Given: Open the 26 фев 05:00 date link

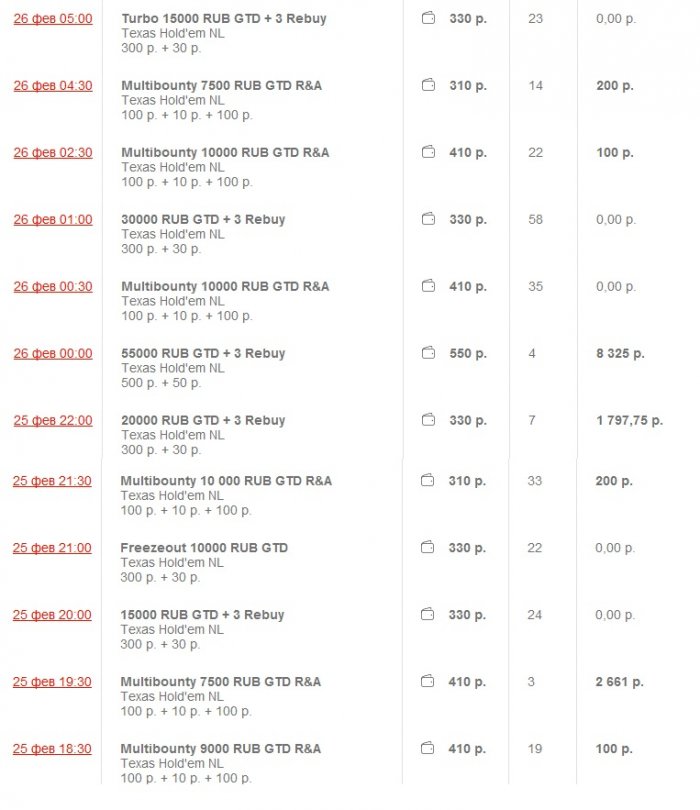Looking at the screenshot, I should (52, 19).
